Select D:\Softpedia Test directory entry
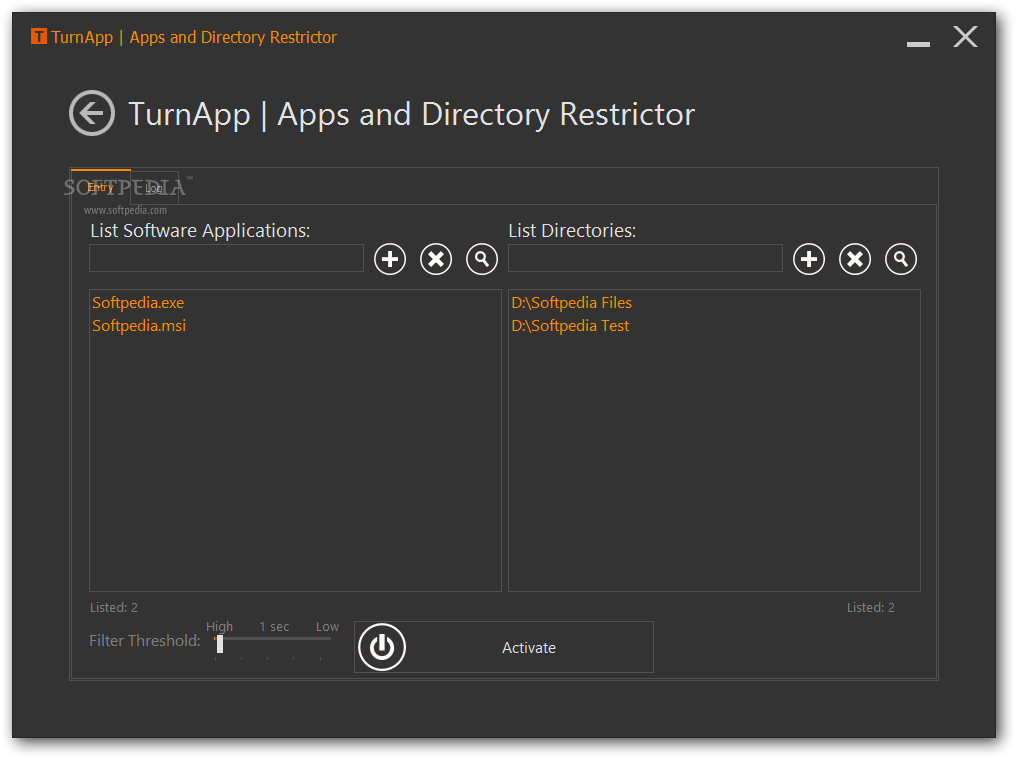The height and width of the screenshot is (758, 1016). point(570,325)
